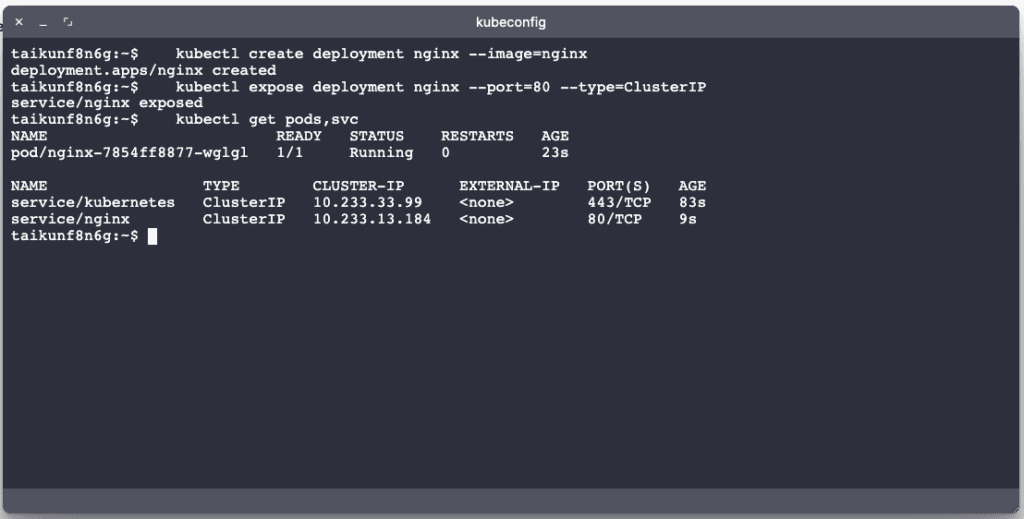This screenshot has height=519, width=1024.
Task: Maximize the terminal window
Action: (x=68, y=22)
